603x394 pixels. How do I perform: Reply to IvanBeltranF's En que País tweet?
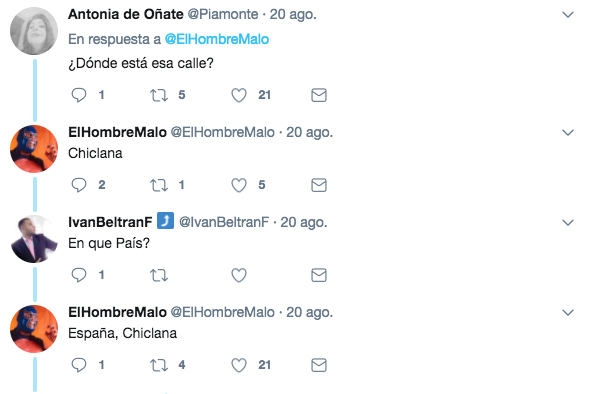pos(79,275)
